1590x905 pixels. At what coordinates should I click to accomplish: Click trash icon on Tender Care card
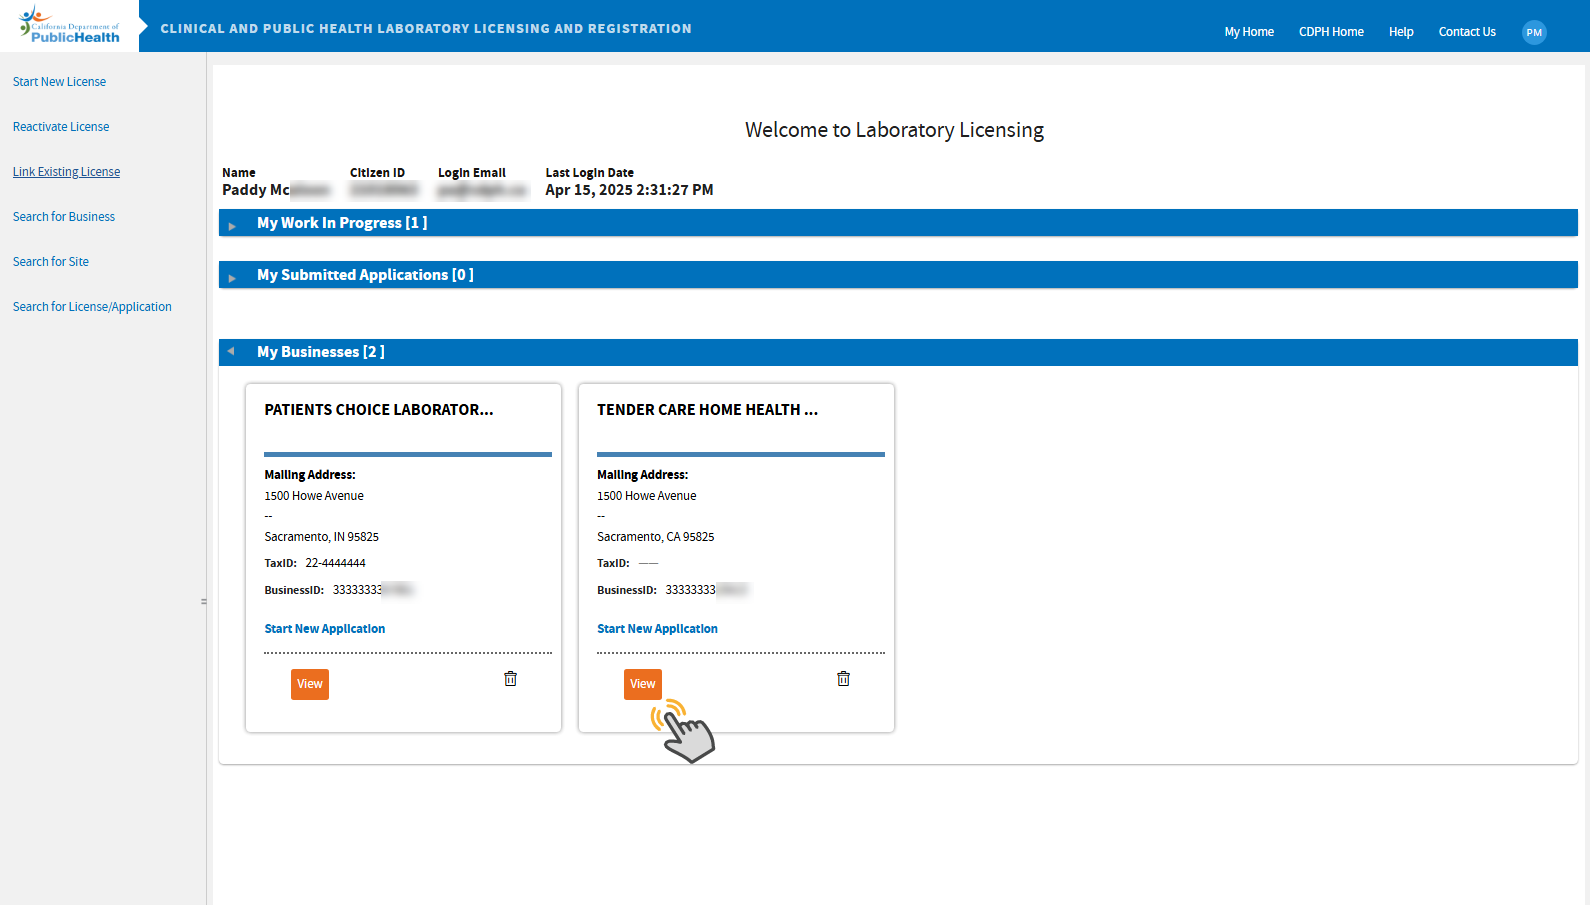click(x=843, y=679)
